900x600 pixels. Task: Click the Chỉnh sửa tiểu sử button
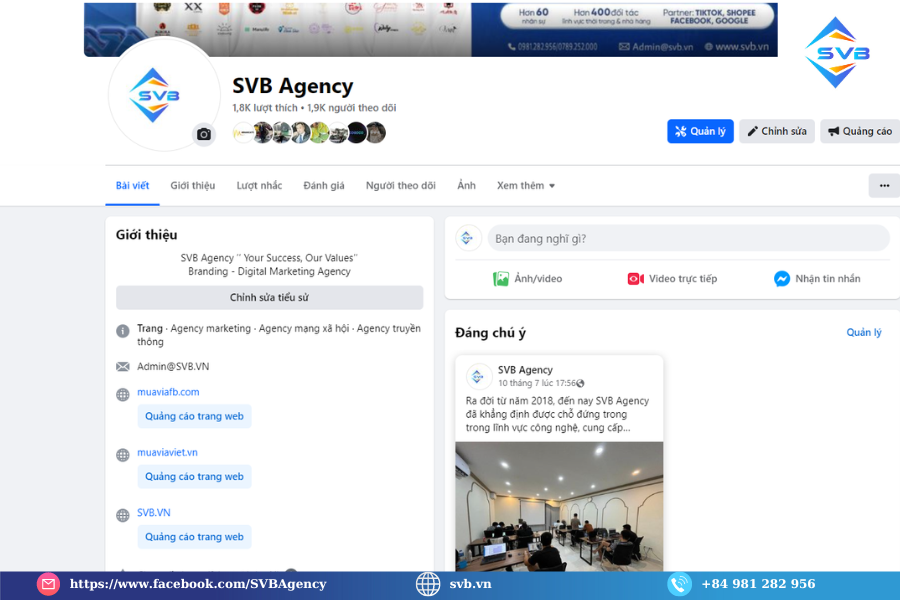click(269, 297)
